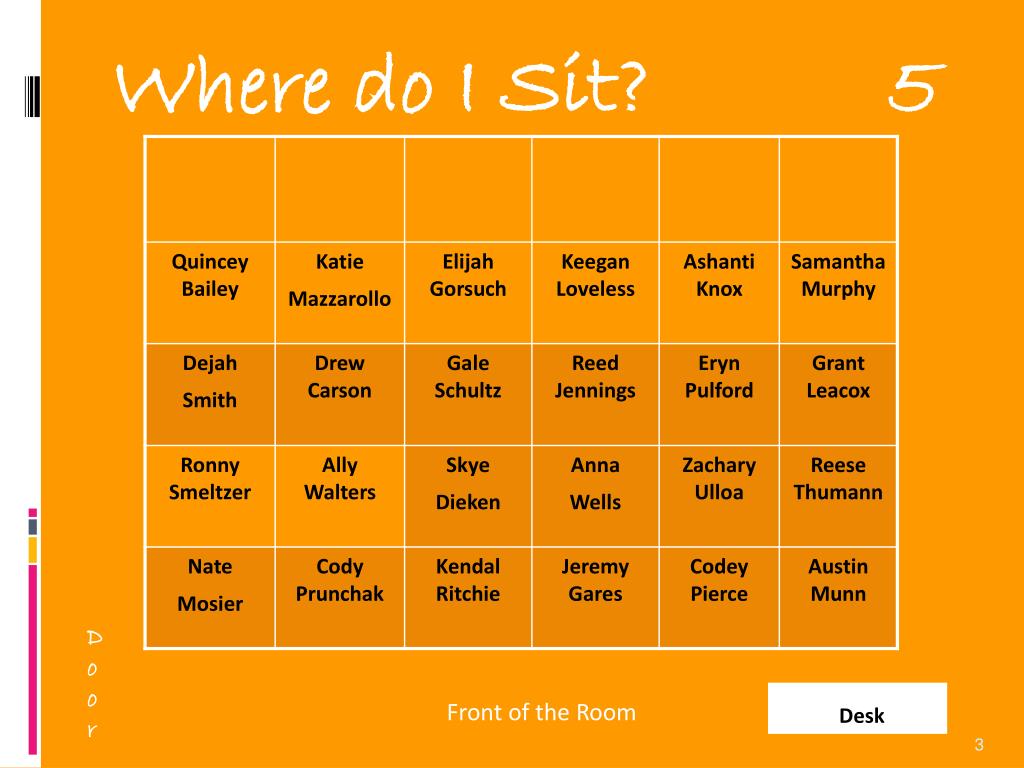Select the Nate Mosier seat
Viewport: 1024px width, 768px height.
coord(210,598)
